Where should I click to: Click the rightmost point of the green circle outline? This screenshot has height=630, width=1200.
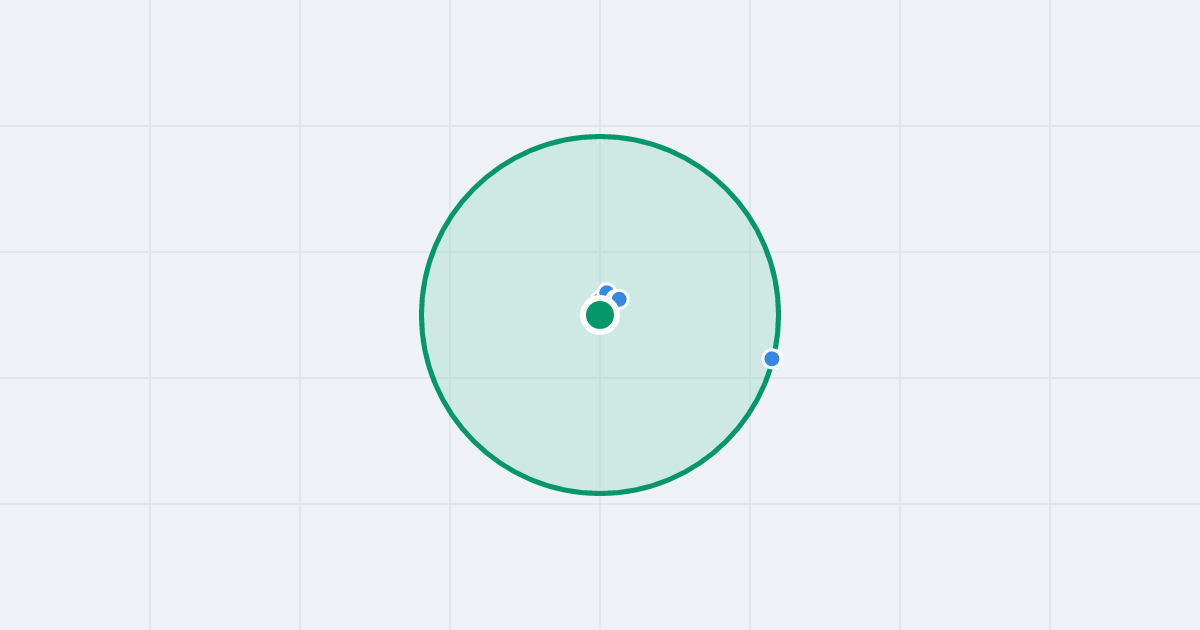point(778,315)
